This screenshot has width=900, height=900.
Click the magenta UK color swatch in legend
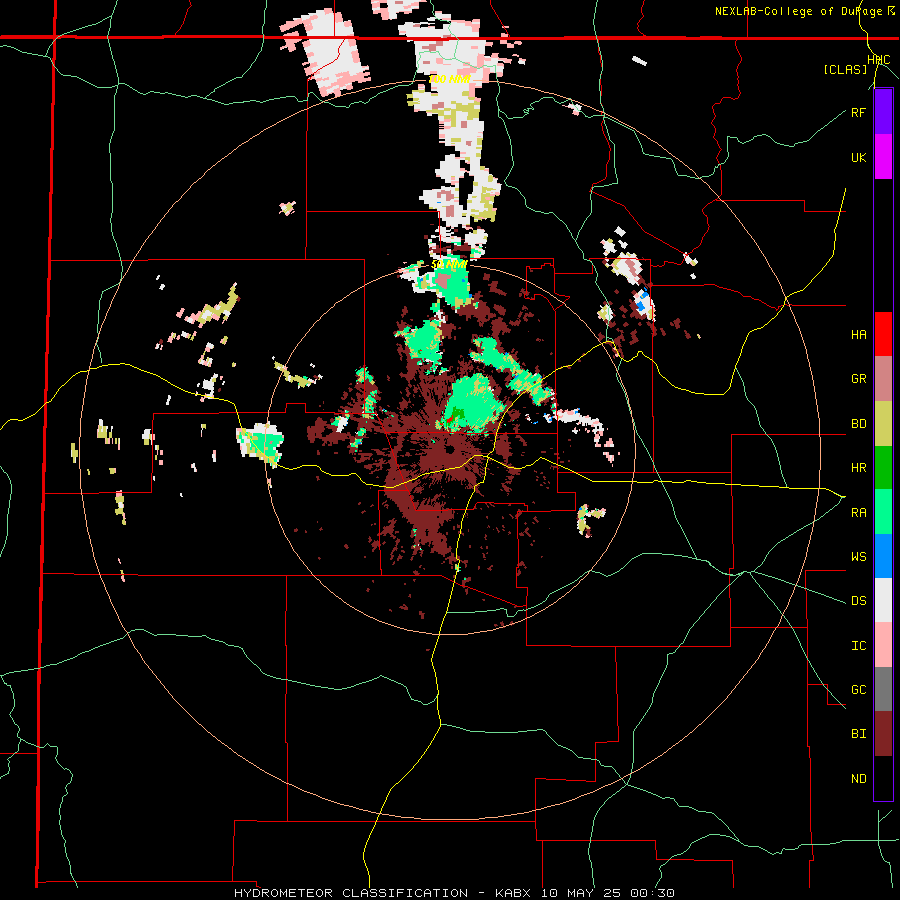[x=883, y=157]
